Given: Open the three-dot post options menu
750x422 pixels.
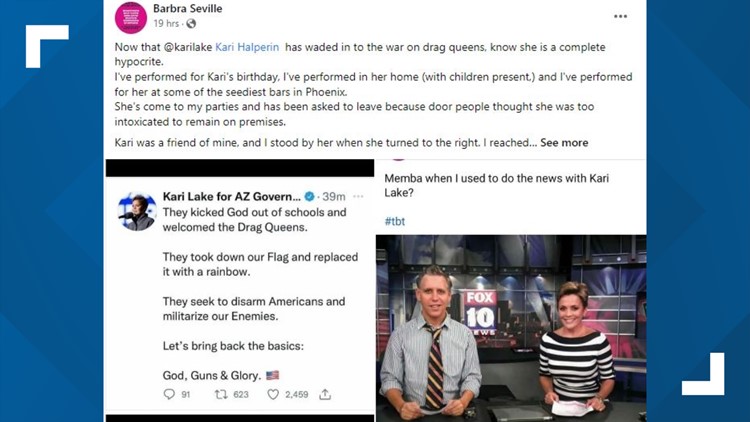Looking at the screenshot, I should coord(620,16).
